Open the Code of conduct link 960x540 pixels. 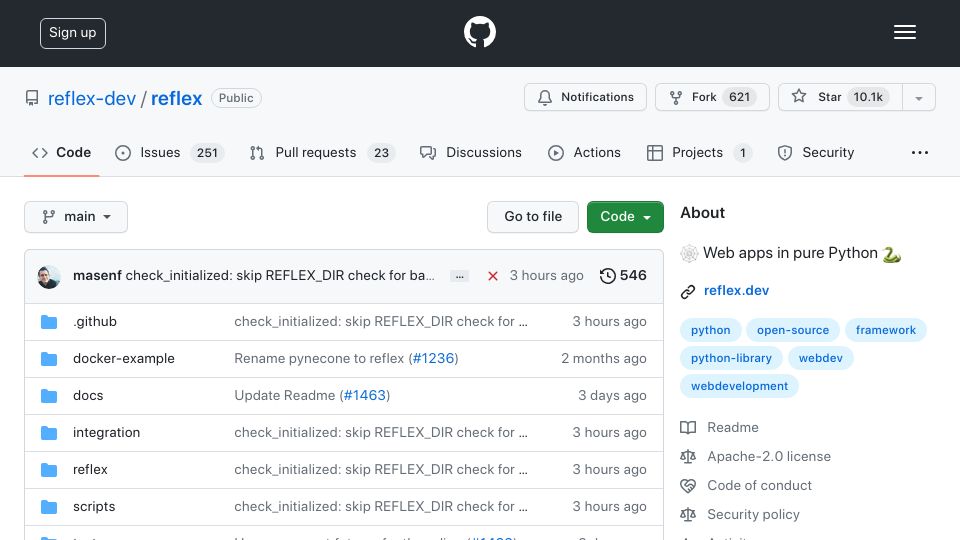point(759,486)
